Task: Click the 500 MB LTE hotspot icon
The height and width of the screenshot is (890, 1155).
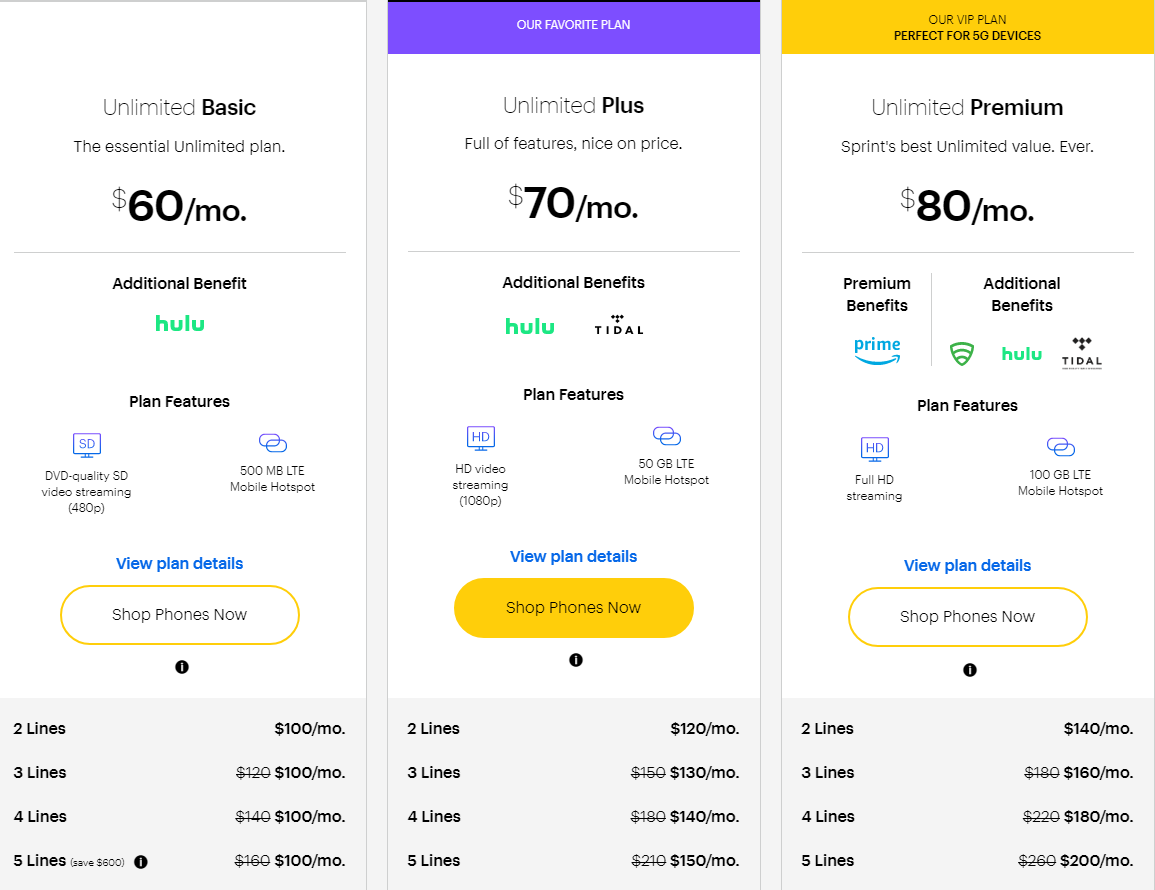Action: [272, 443]
